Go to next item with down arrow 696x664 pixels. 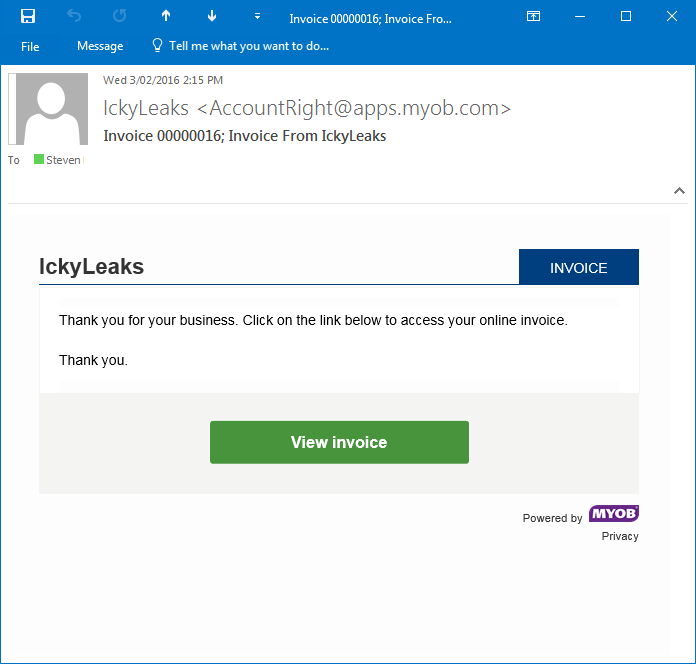[212, 16]
